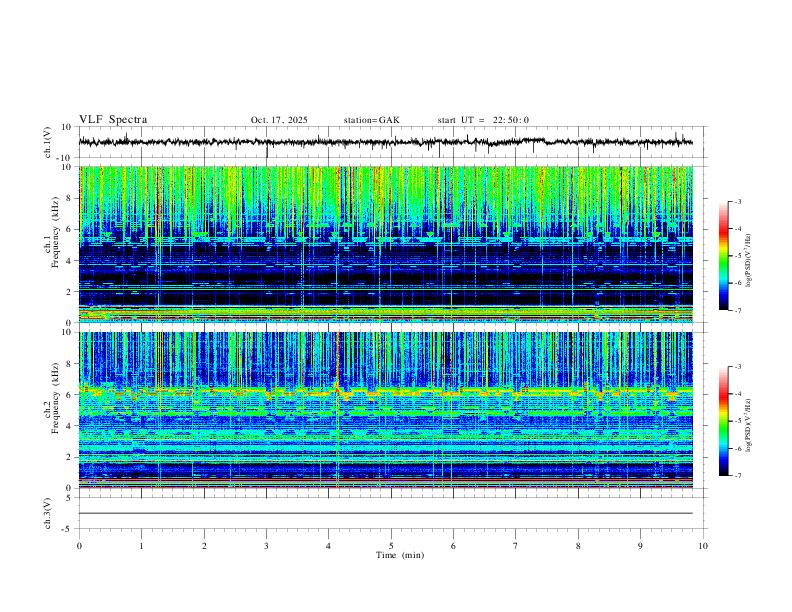
Task: Click time axis tick label '3'
Action: tap(266, 546)
